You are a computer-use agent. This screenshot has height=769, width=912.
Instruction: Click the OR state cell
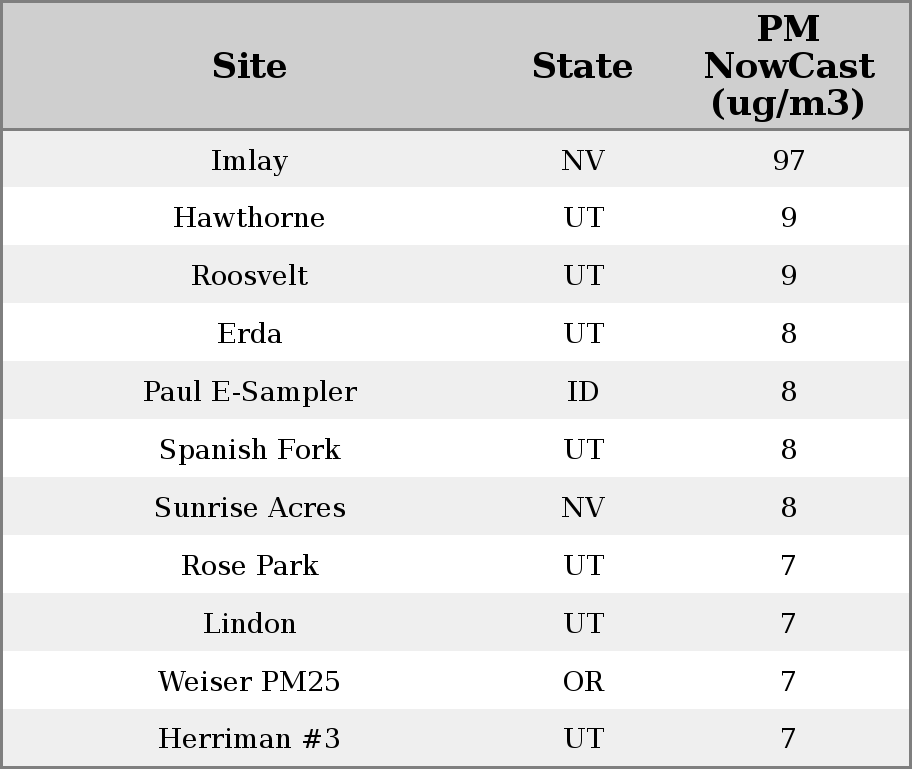(x=582, y=682)
